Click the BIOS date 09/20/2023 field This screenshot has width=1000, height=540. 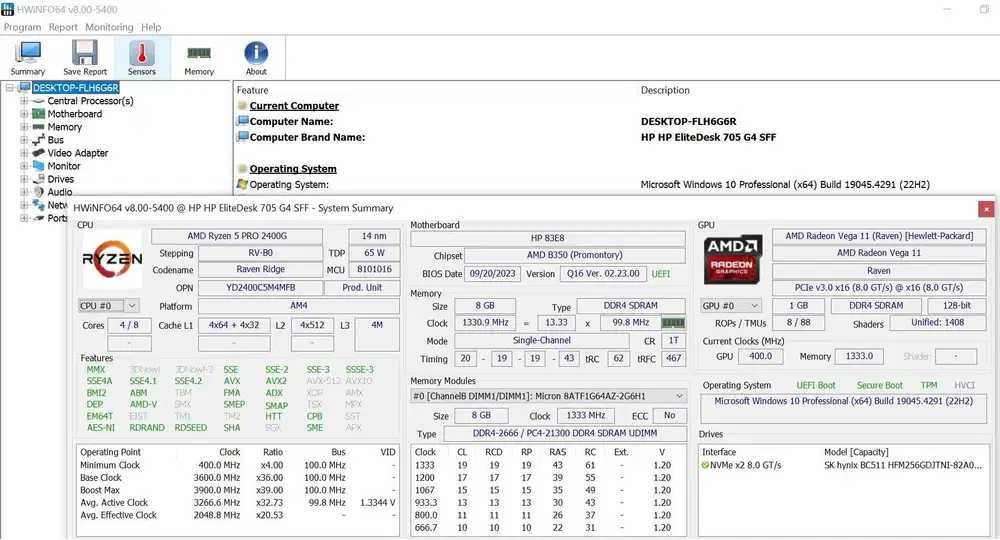pos(492,274)
